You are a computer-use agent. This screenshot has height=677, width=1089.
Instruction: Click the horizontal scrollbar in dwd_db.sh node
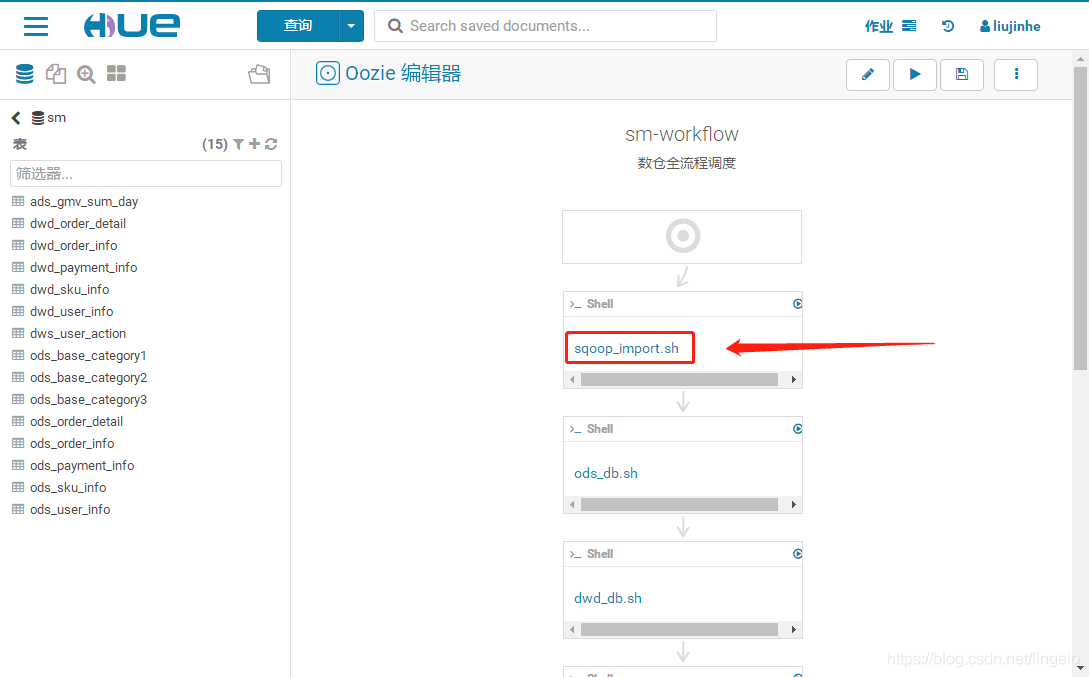(x=679, y=630)
